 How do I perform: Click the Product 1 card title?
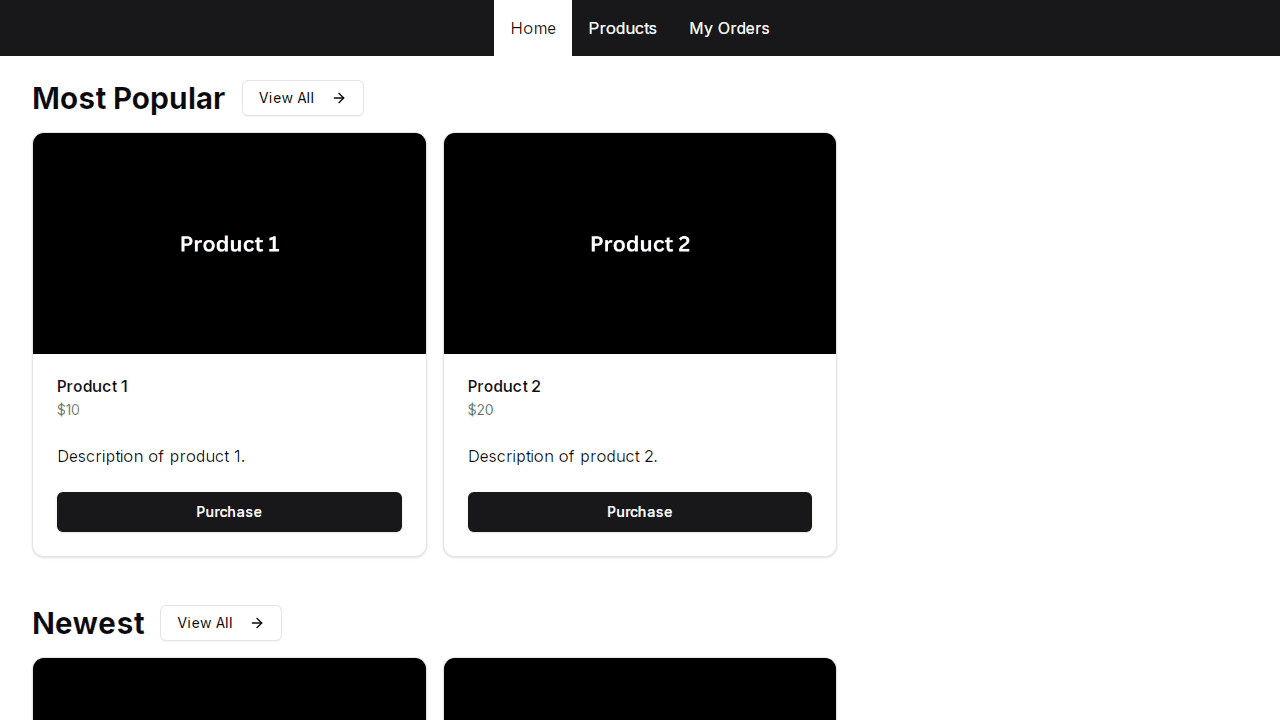pyautogui.click(x=92, y=386)
